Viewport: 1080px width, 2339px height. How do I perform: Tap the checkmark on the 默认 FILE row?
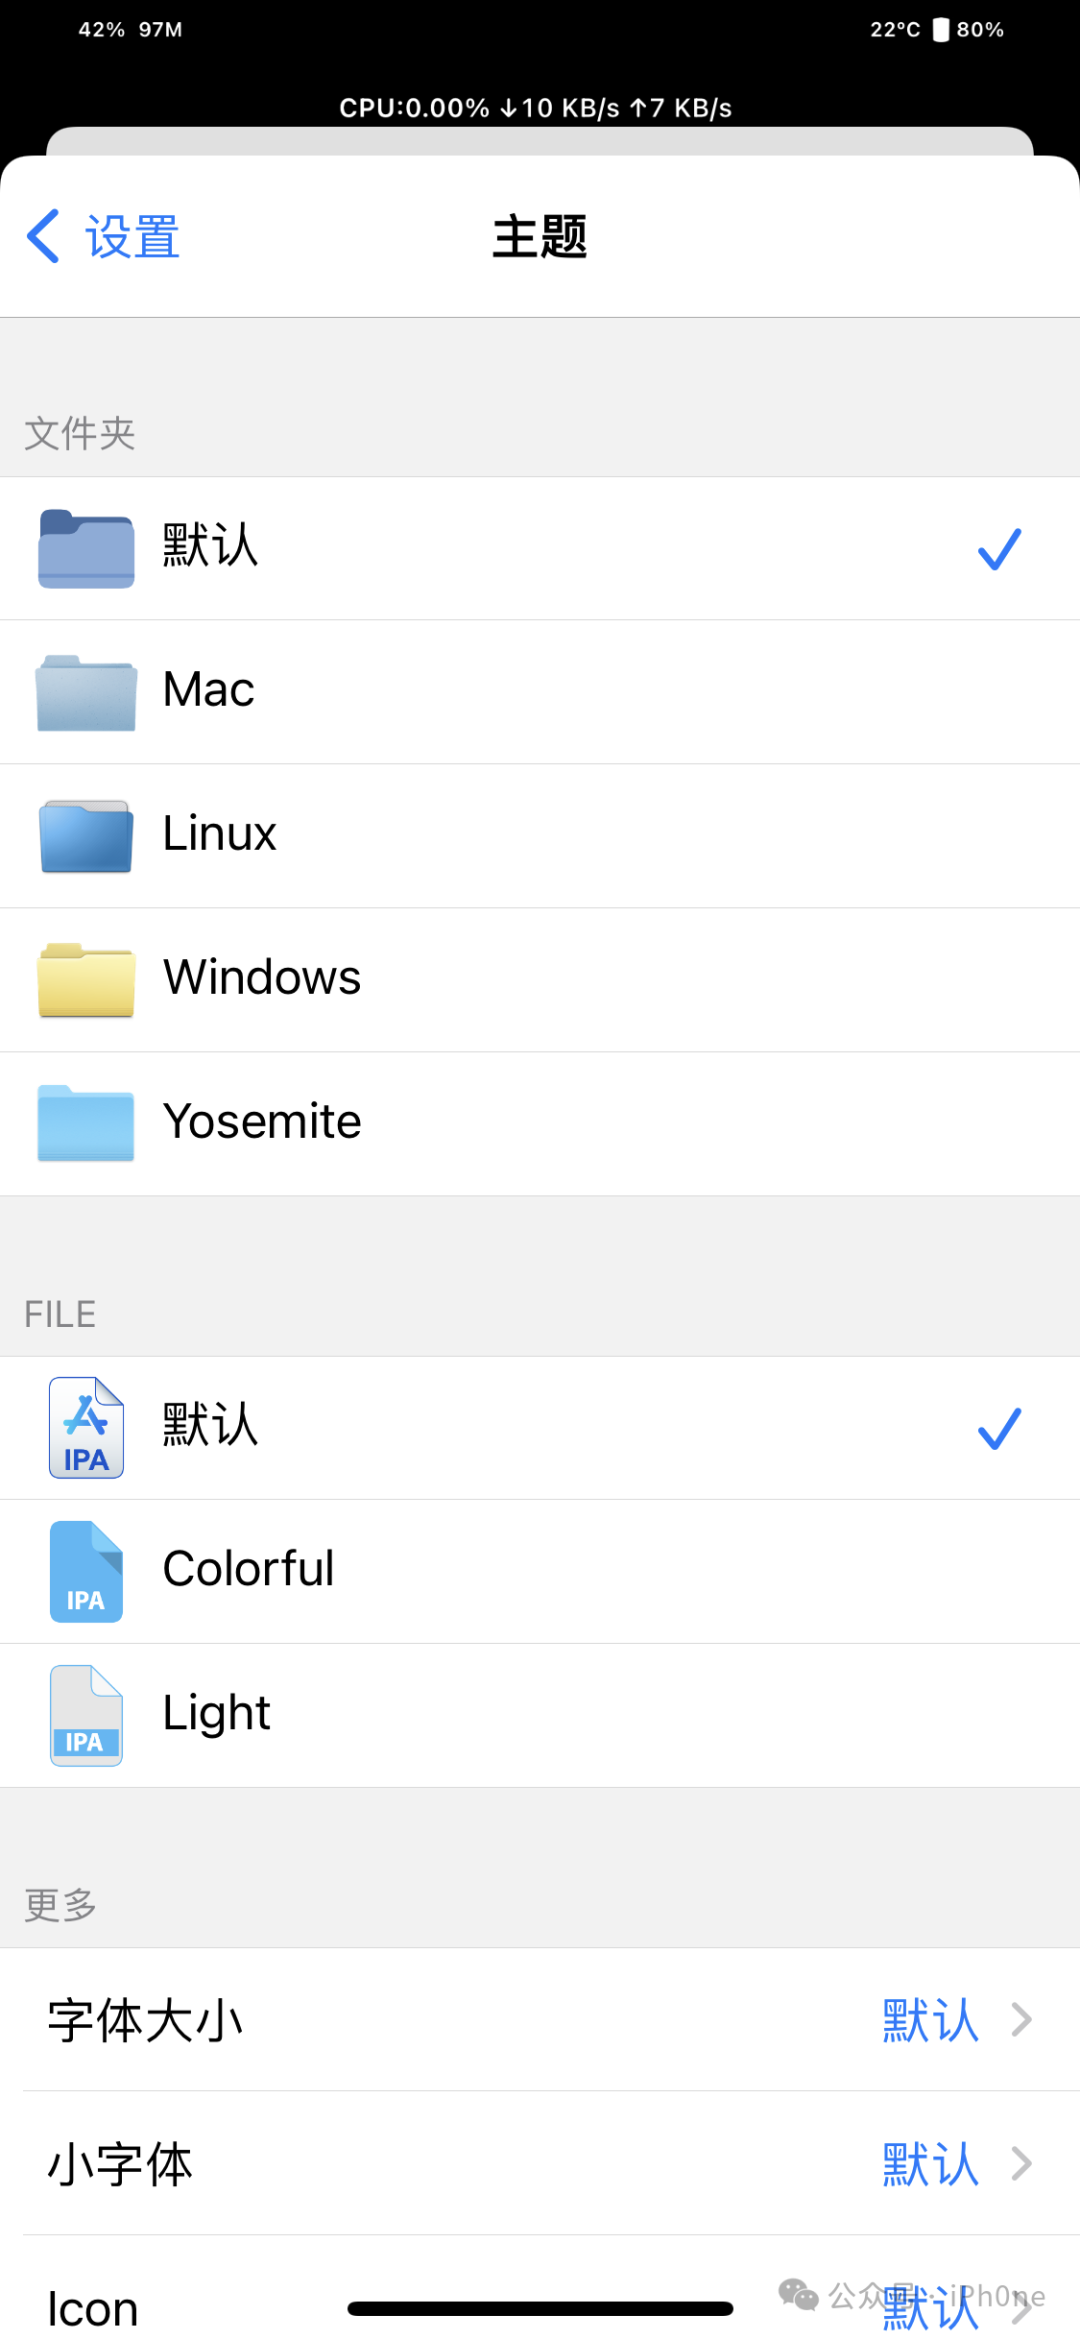point(999,1428)
